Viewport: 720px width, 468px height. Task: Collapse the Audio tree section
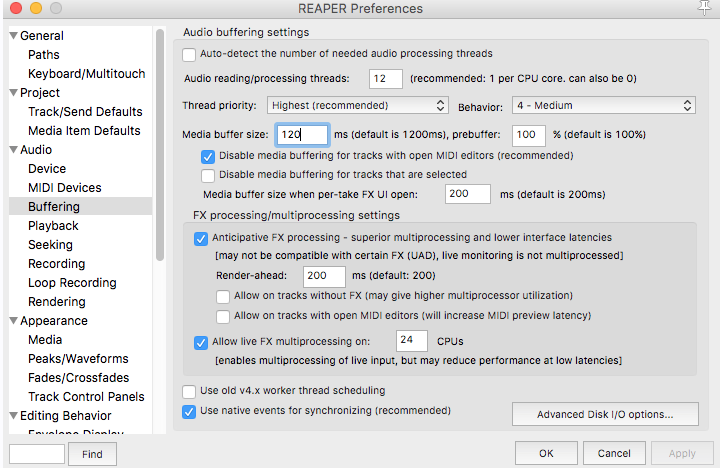click(13, 150)
